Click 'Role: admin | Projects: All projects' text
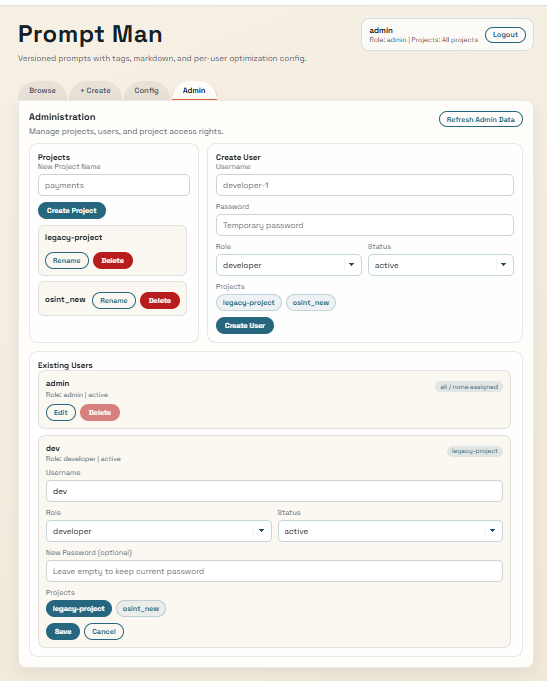Screen dimensions: 547x681 pos(424,40)
